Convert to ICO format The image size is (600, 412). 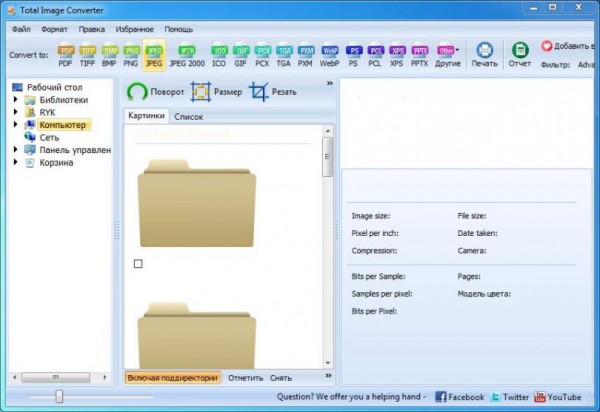219,55
